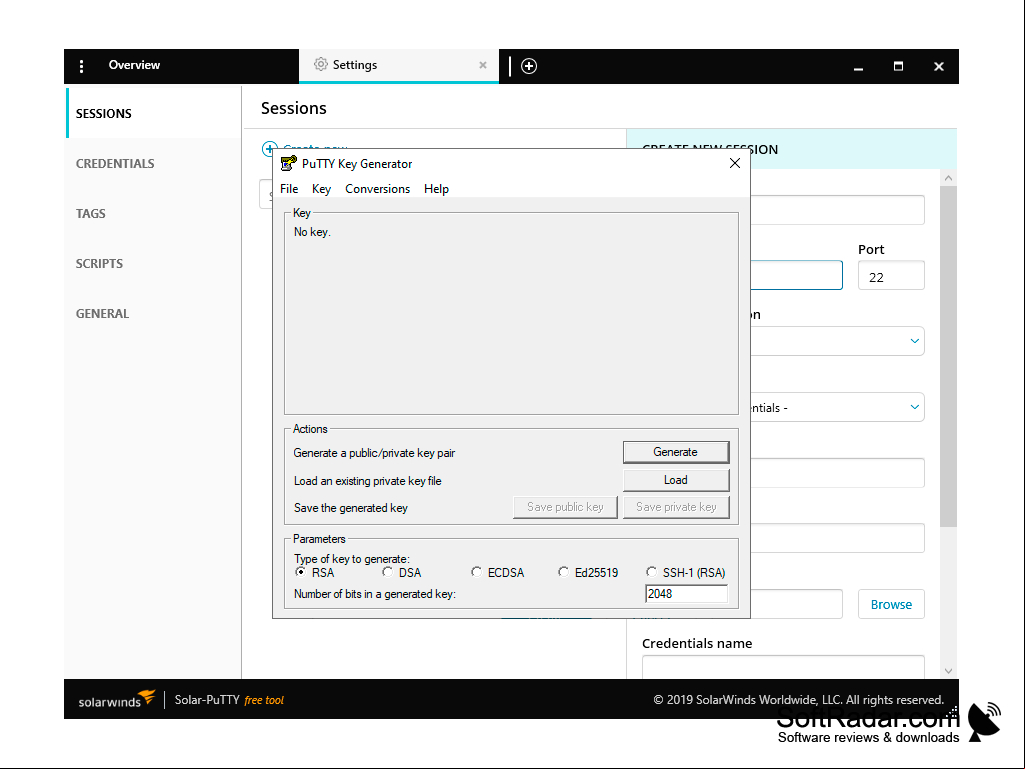Click the PuTTY Key Generator title icon

(x=288, y=163)
